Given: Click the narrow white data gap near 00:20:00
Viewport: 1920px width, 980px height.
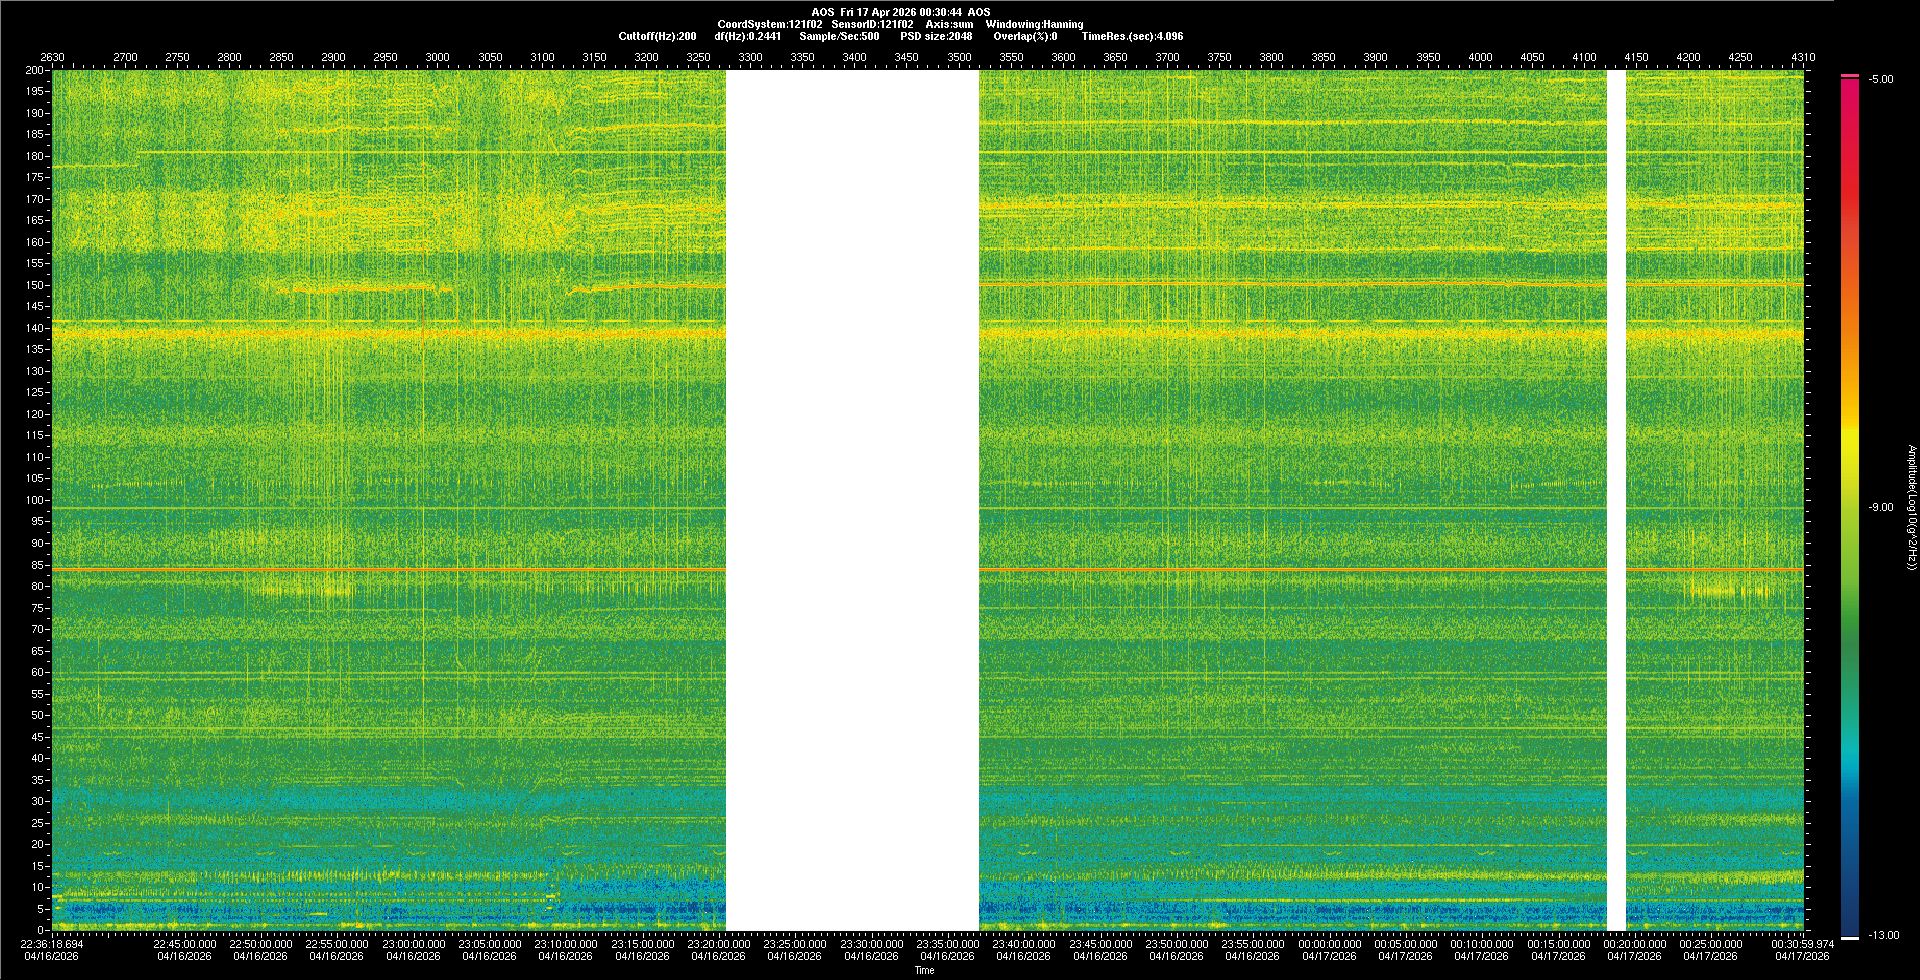Looking at the screenshot, I should (x=1616, y=500).
